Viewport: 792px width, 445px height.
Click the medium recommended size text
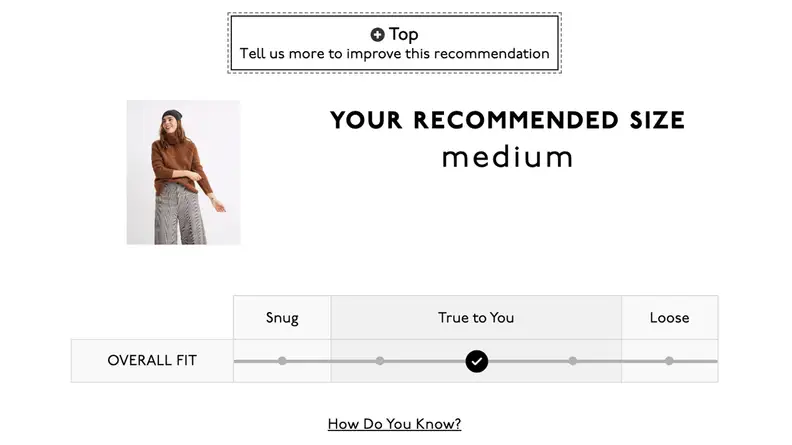point(508,157)
